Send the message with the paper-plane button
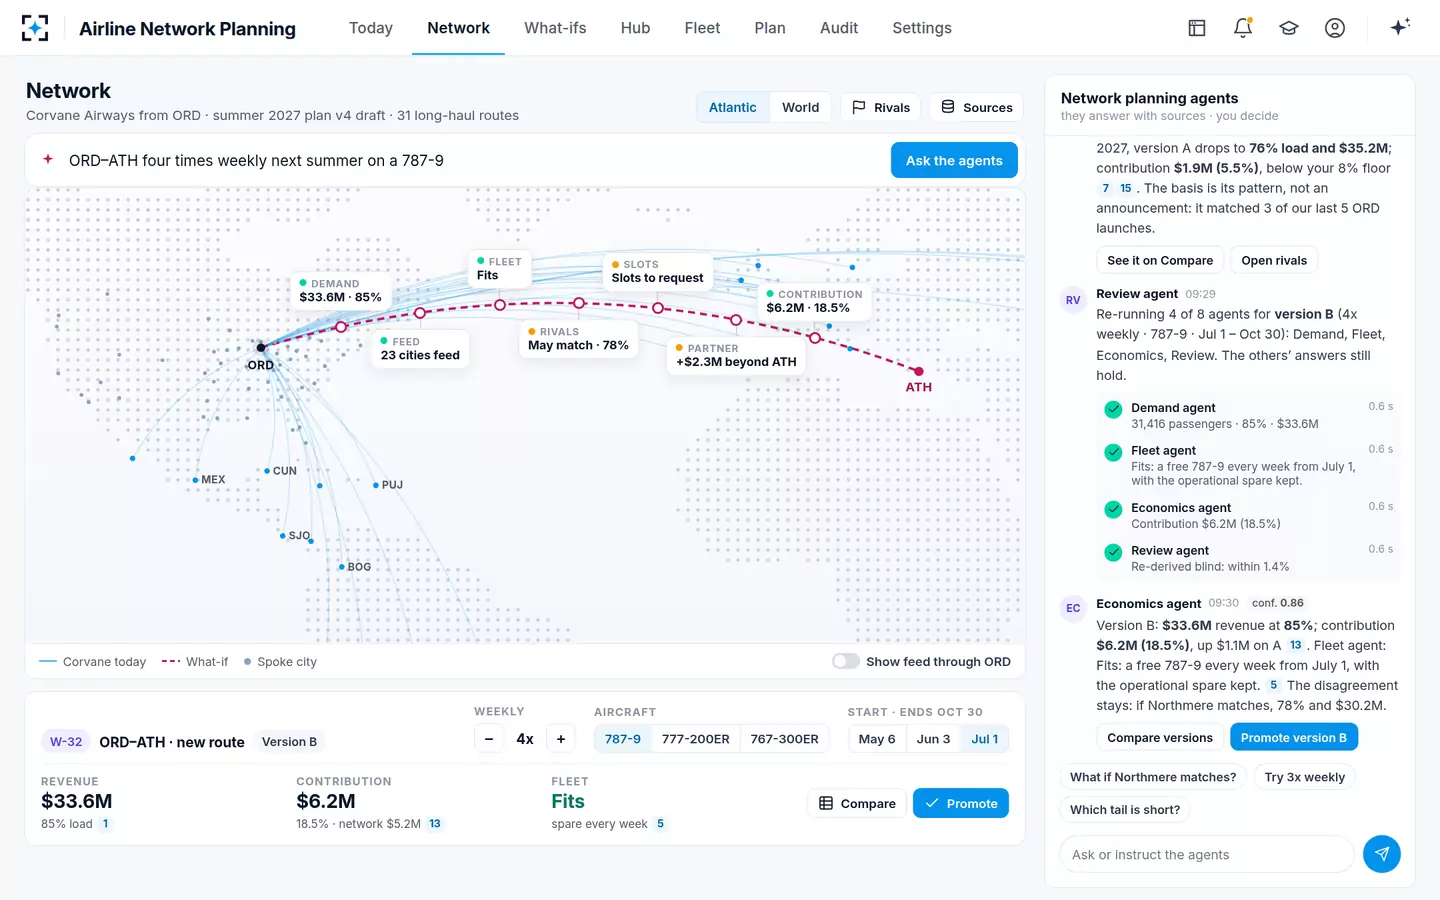The height and width of the screenshot is (900, 1440). point(1382,854)
